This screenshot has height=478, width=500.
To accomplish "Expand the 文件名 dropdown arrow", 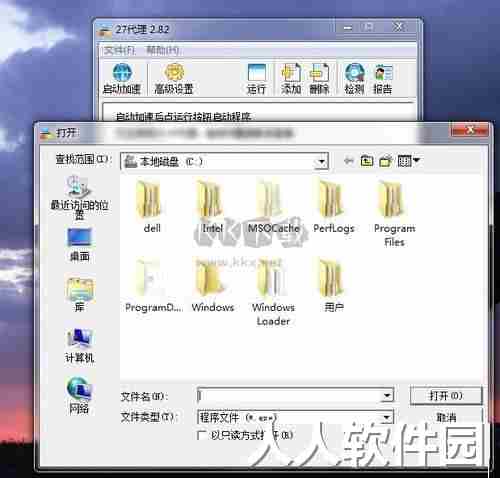I will click(387, 396).
